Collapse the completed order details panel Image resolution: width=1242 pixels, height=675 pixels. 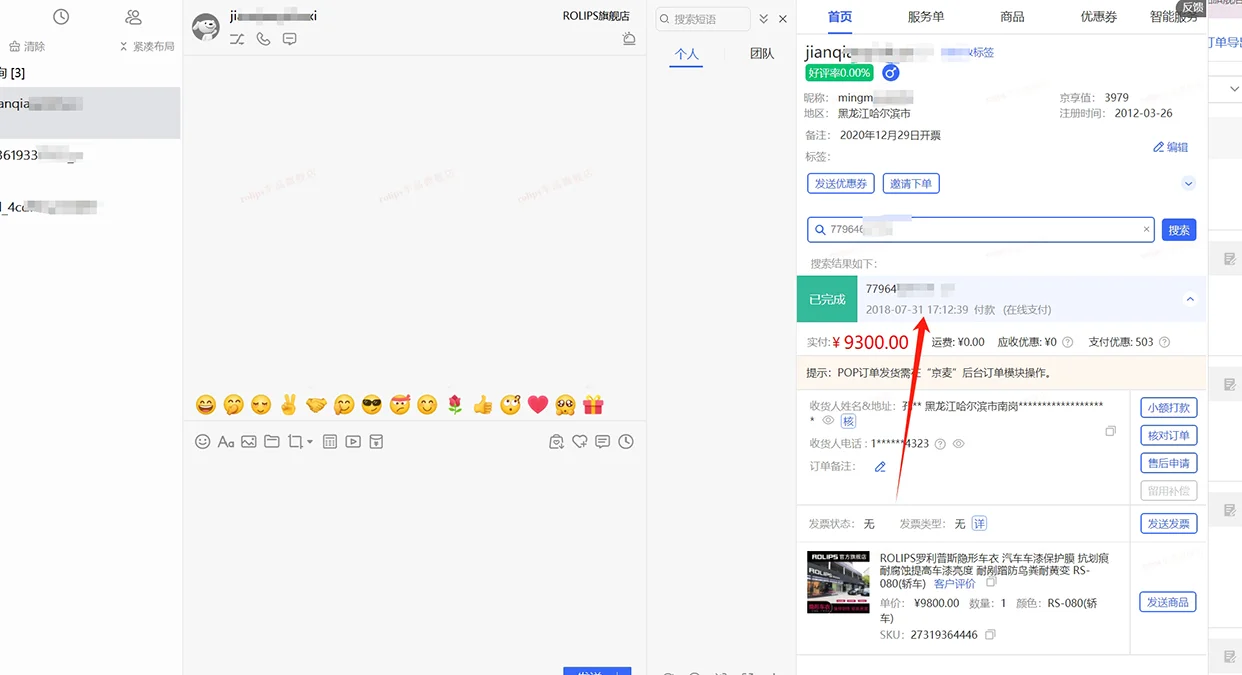[1190, 299]
